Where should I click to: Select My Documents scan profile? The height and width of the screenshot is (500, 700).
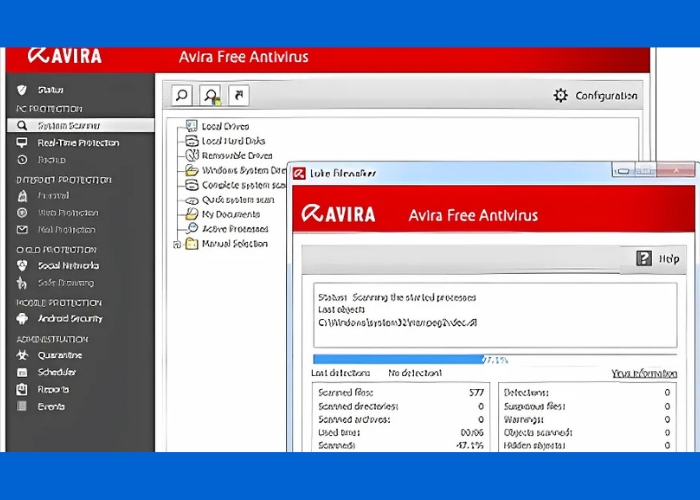point(230,214)
